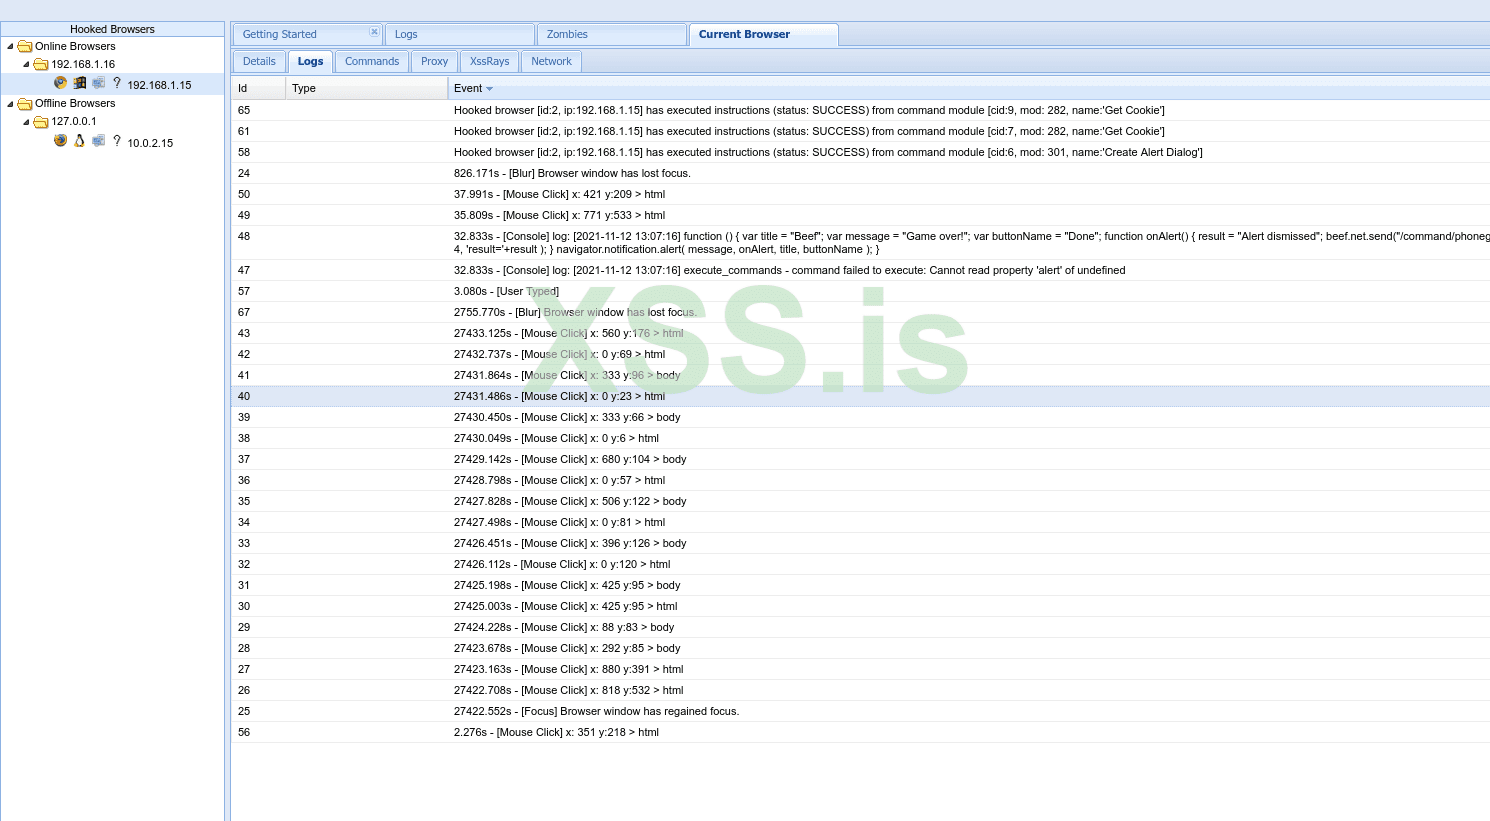Click the Firefox browser icon beside 10.0.2.15
This screenshot has width=1490, height=821.
pos(61,141)
